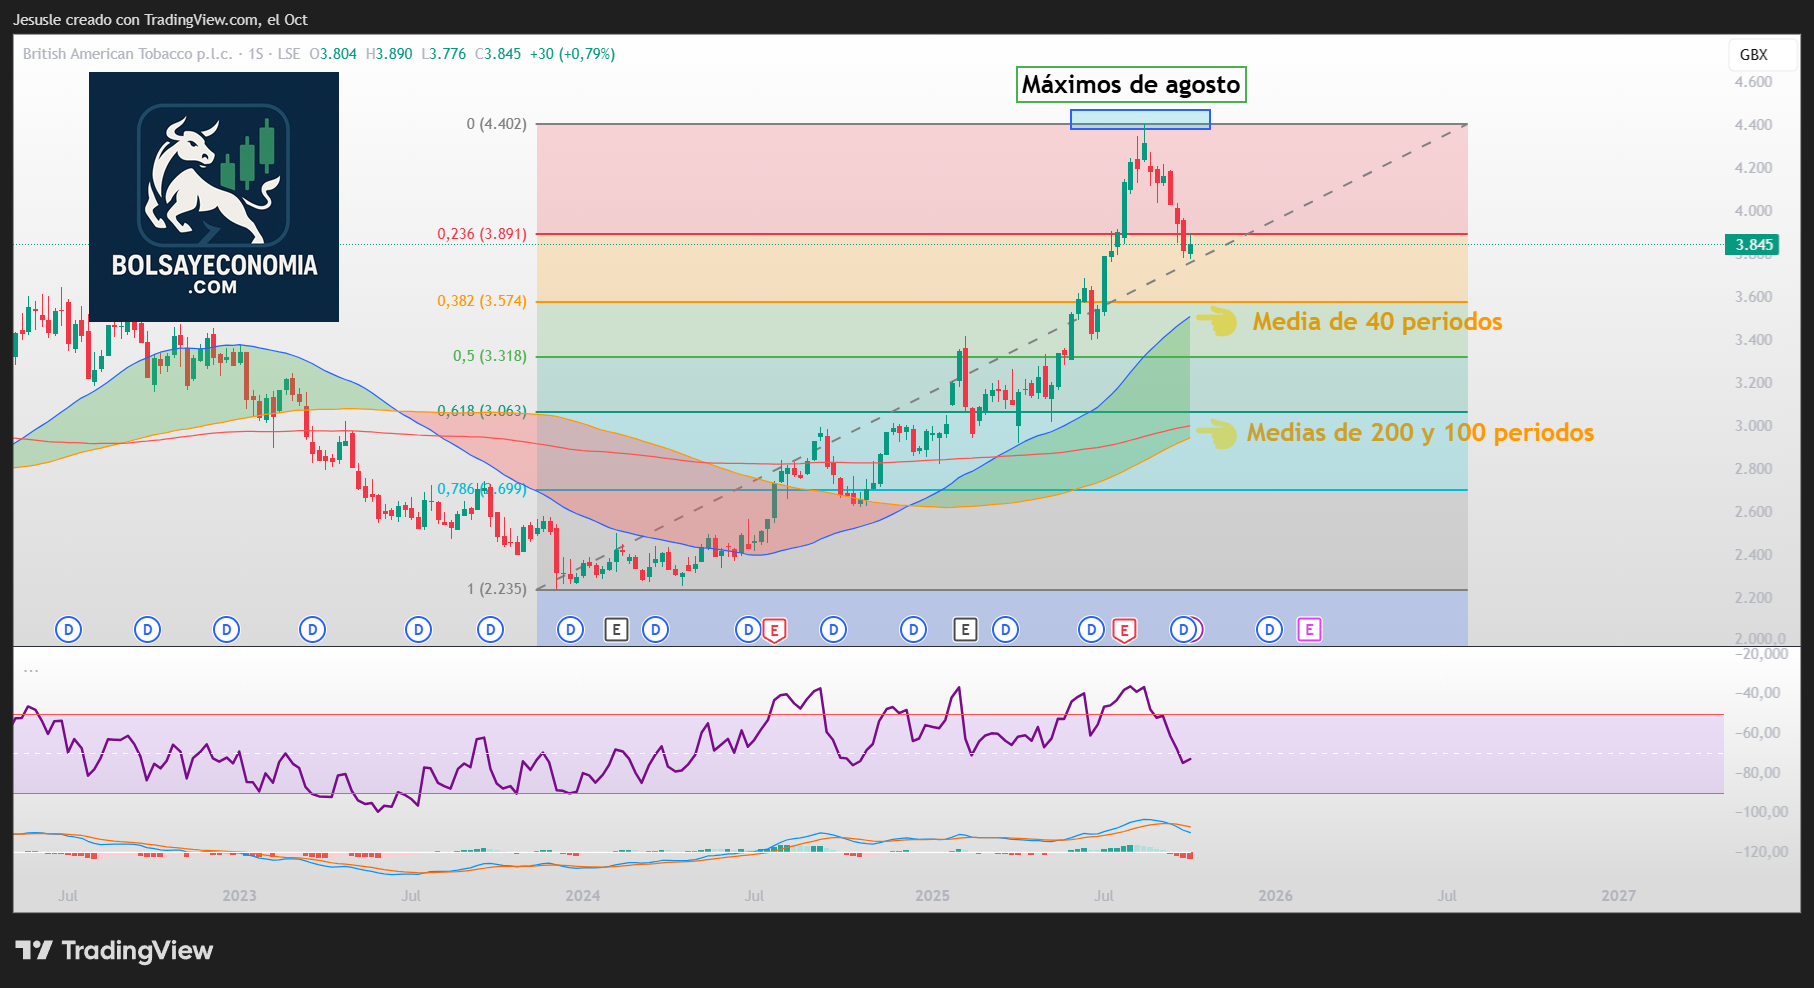The height and width of the screenshot is (988, 1814).
Task: Click the "Máximos de agosto" annotation label
Action: 1128,85
